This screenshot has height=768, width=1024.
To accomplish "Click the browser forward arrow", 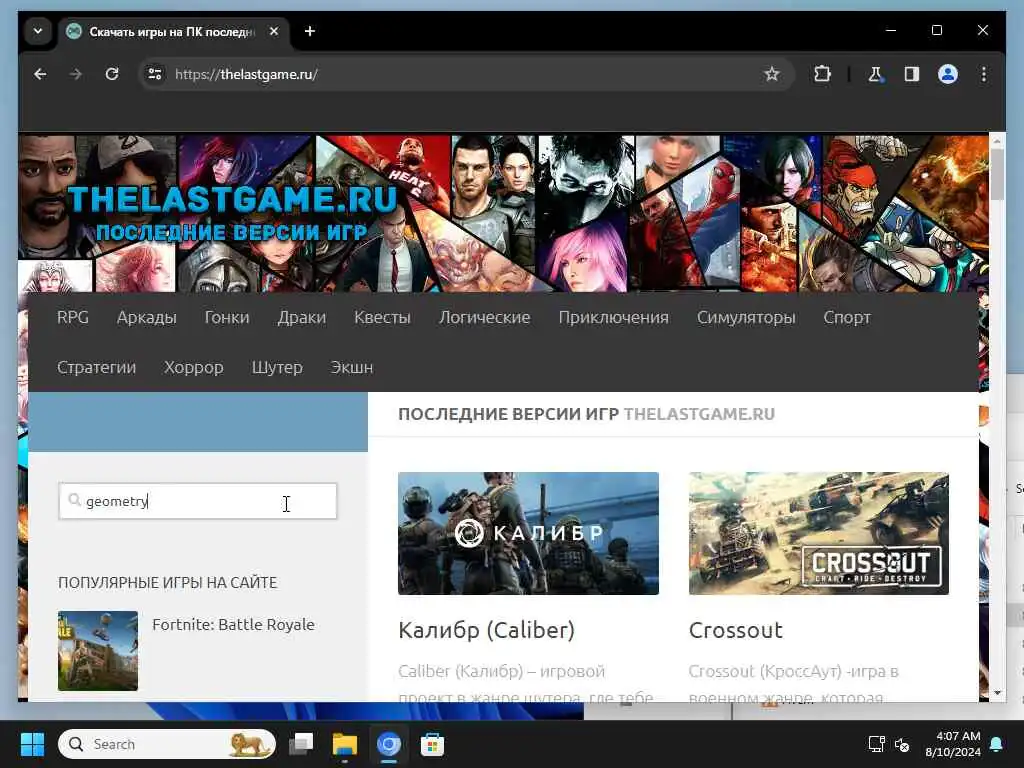I will [x=76, y=74].
